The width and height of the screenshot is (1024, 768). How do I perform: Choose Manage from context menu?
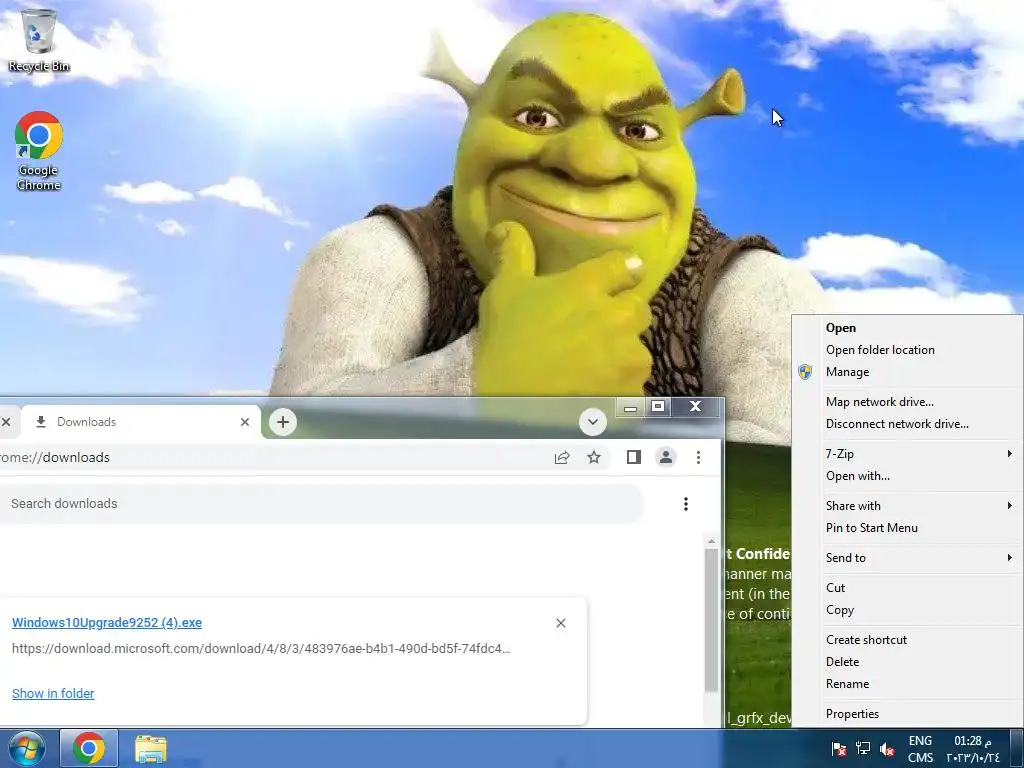pos(908,372)
